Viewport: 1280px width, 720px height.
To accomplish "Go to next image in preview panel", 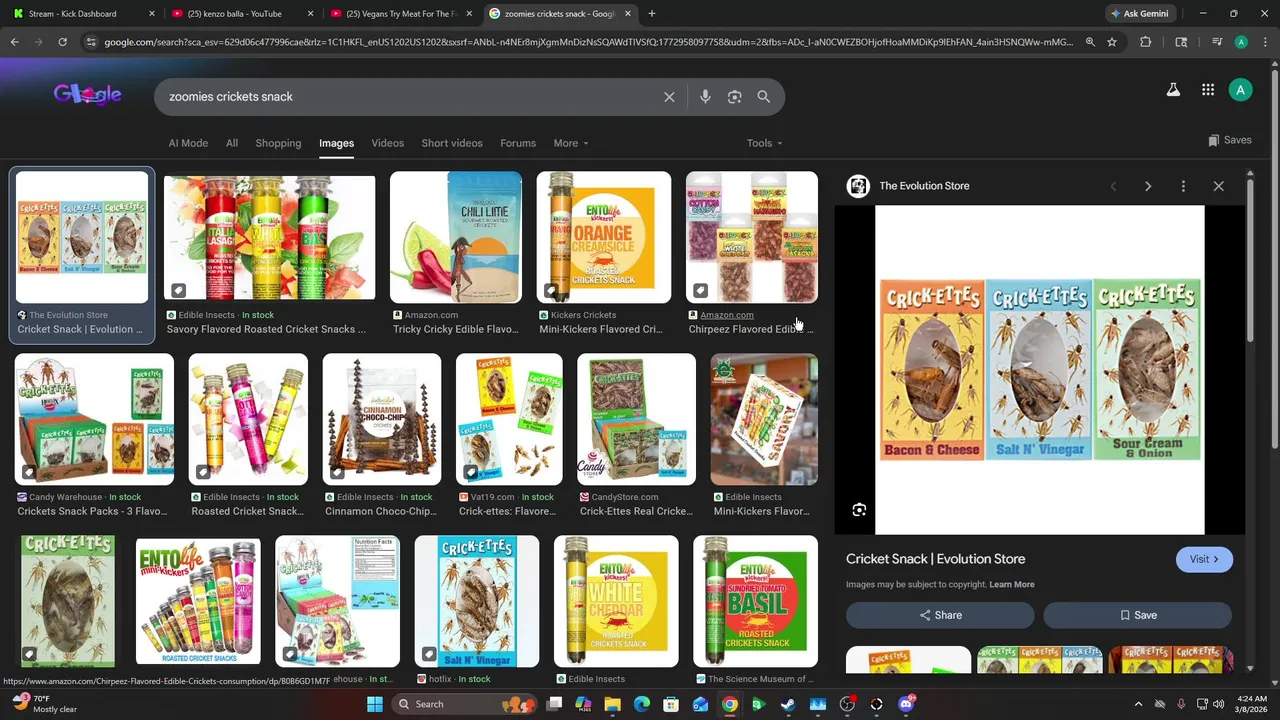I will [x=1148, y=186].
